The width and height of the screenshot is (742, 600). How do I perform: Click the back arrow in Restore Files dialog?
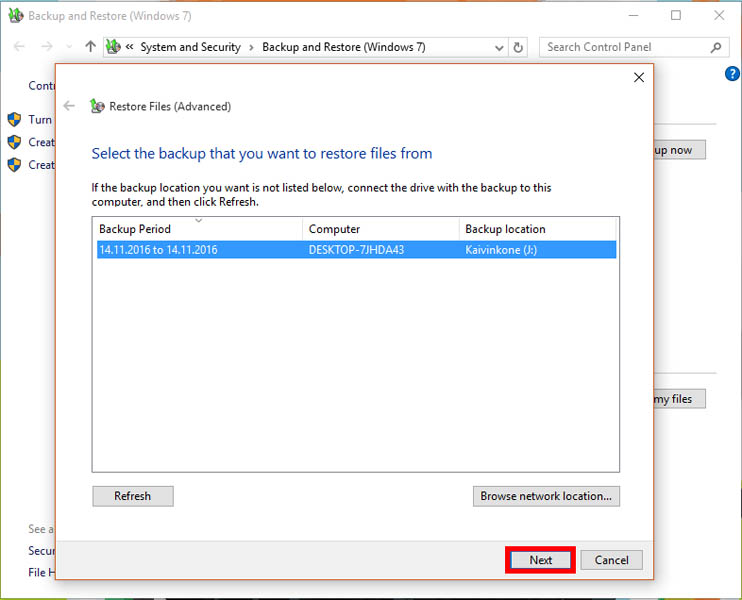click(69, 106)
